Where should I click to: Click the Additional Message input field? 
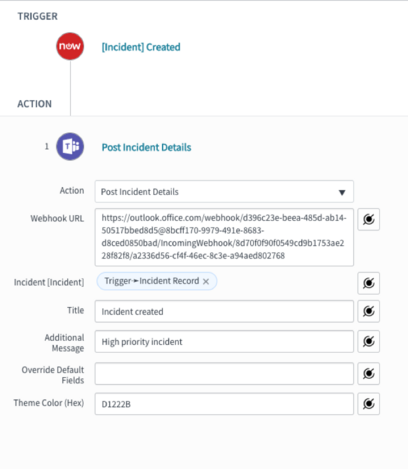(x=224, y=341)
